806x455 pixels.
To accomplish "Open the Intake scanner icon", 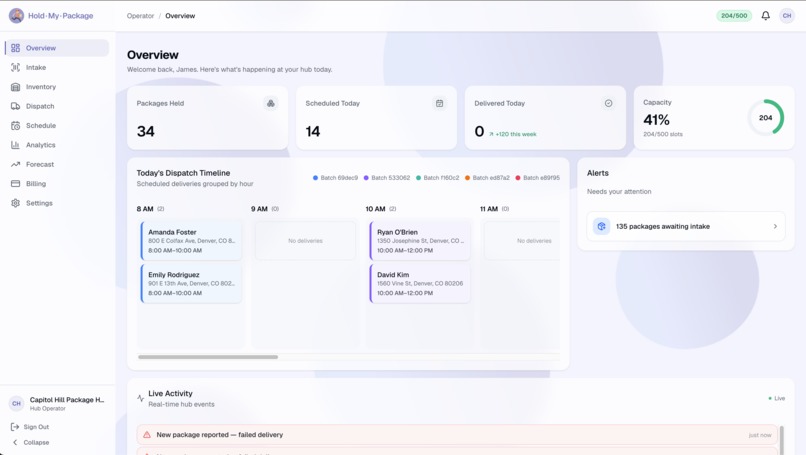I will coord(15,67).
